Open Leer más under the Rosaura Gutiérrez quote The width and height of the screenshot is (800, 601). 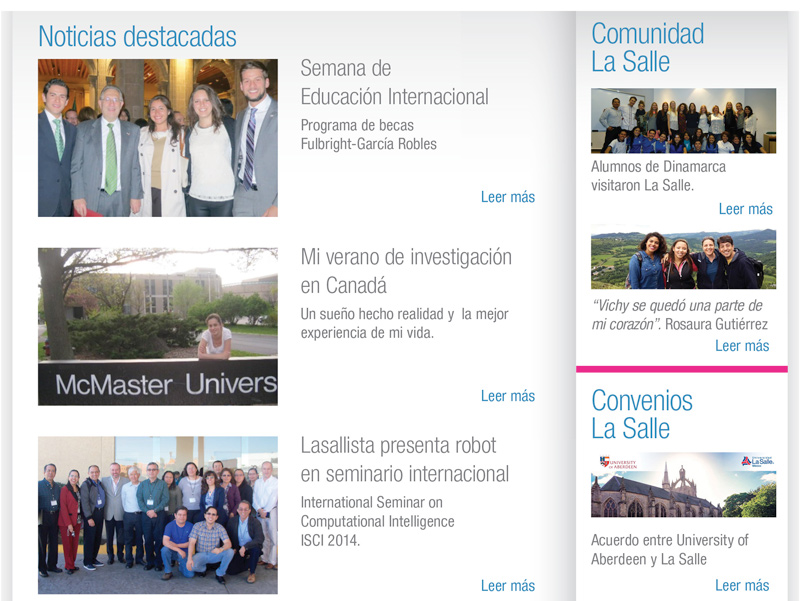coord(742,346)
